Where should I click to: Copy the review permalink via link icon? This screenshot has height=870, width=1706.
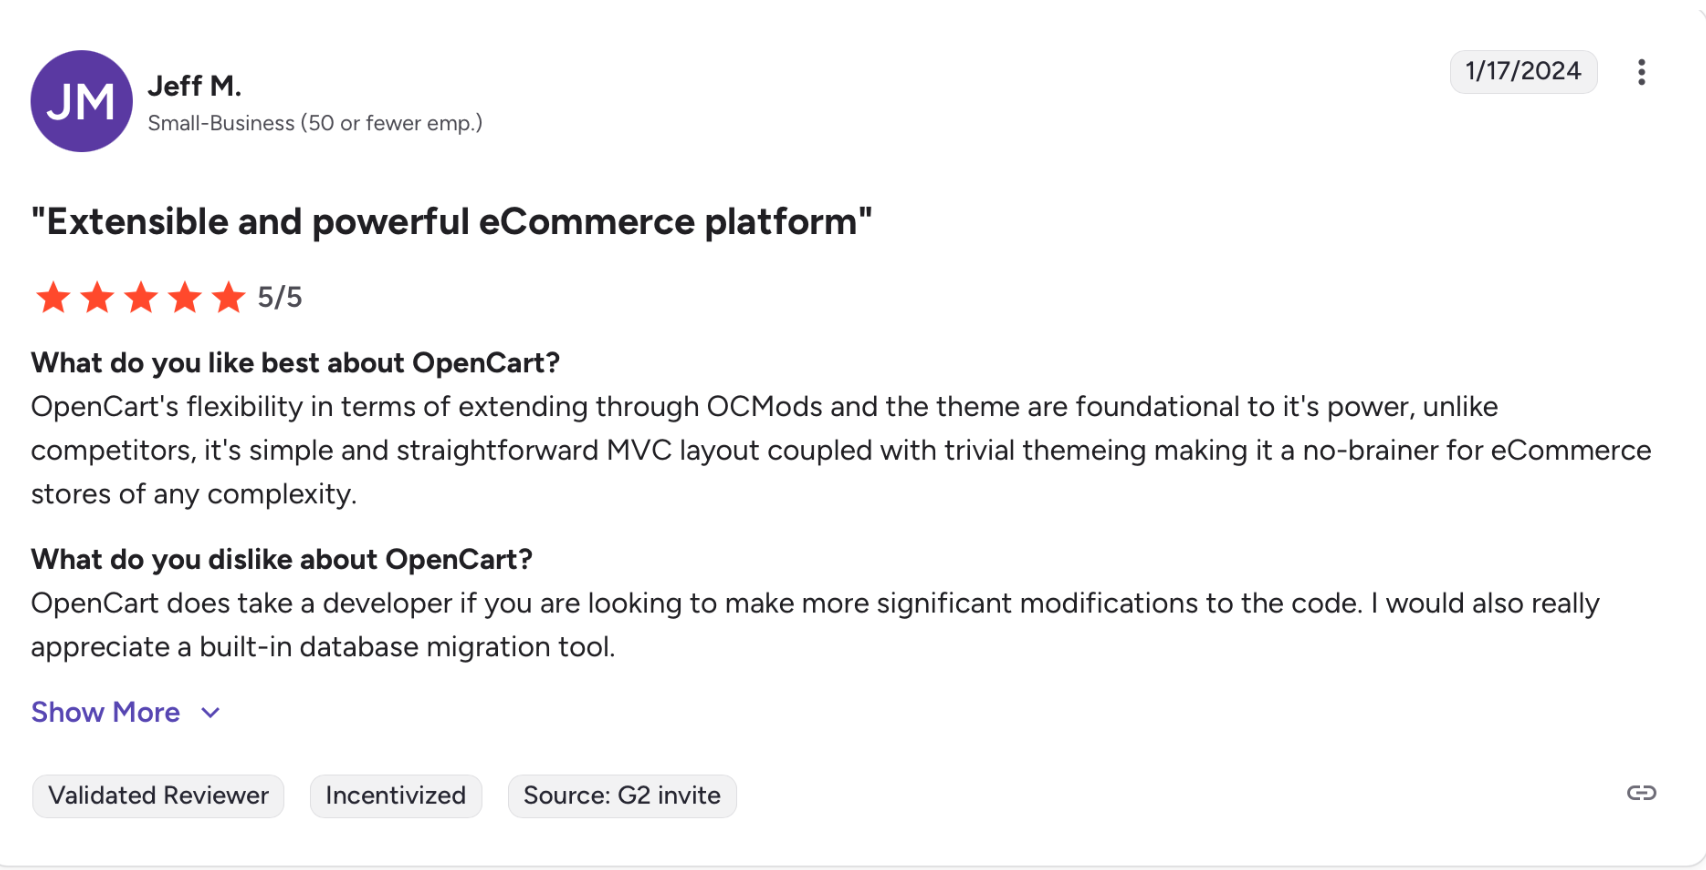click(1641, 793)
